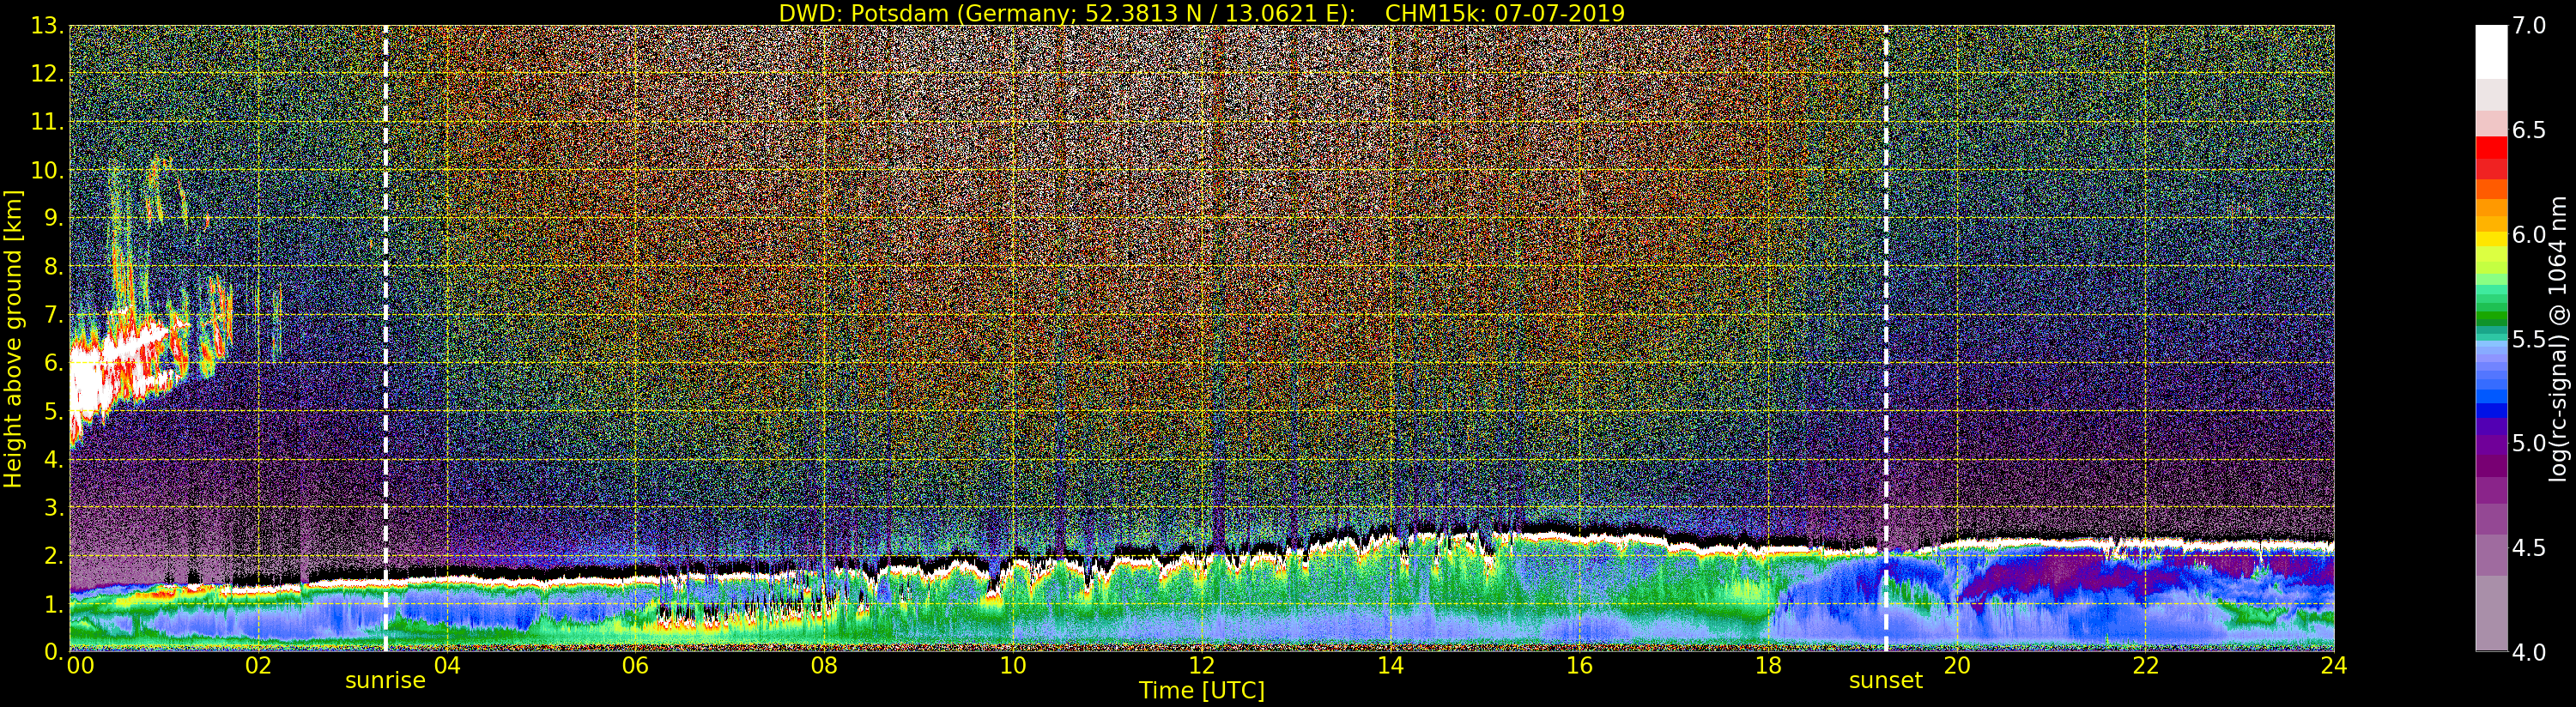
Task: Select the "4.0" colorbar tick value
Action: 2529,652
